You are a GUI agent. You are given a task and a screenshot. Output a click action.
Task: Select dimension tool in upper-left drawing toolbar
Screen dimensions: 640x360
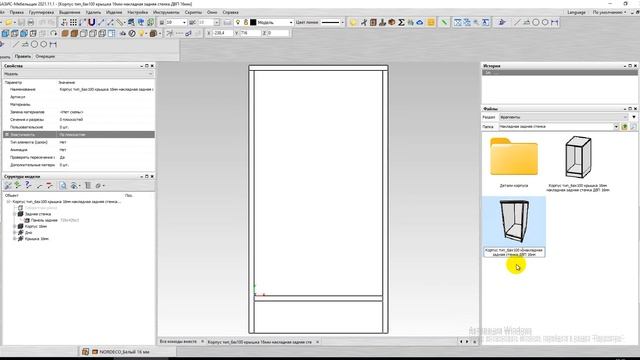click(x=53, y=44)
